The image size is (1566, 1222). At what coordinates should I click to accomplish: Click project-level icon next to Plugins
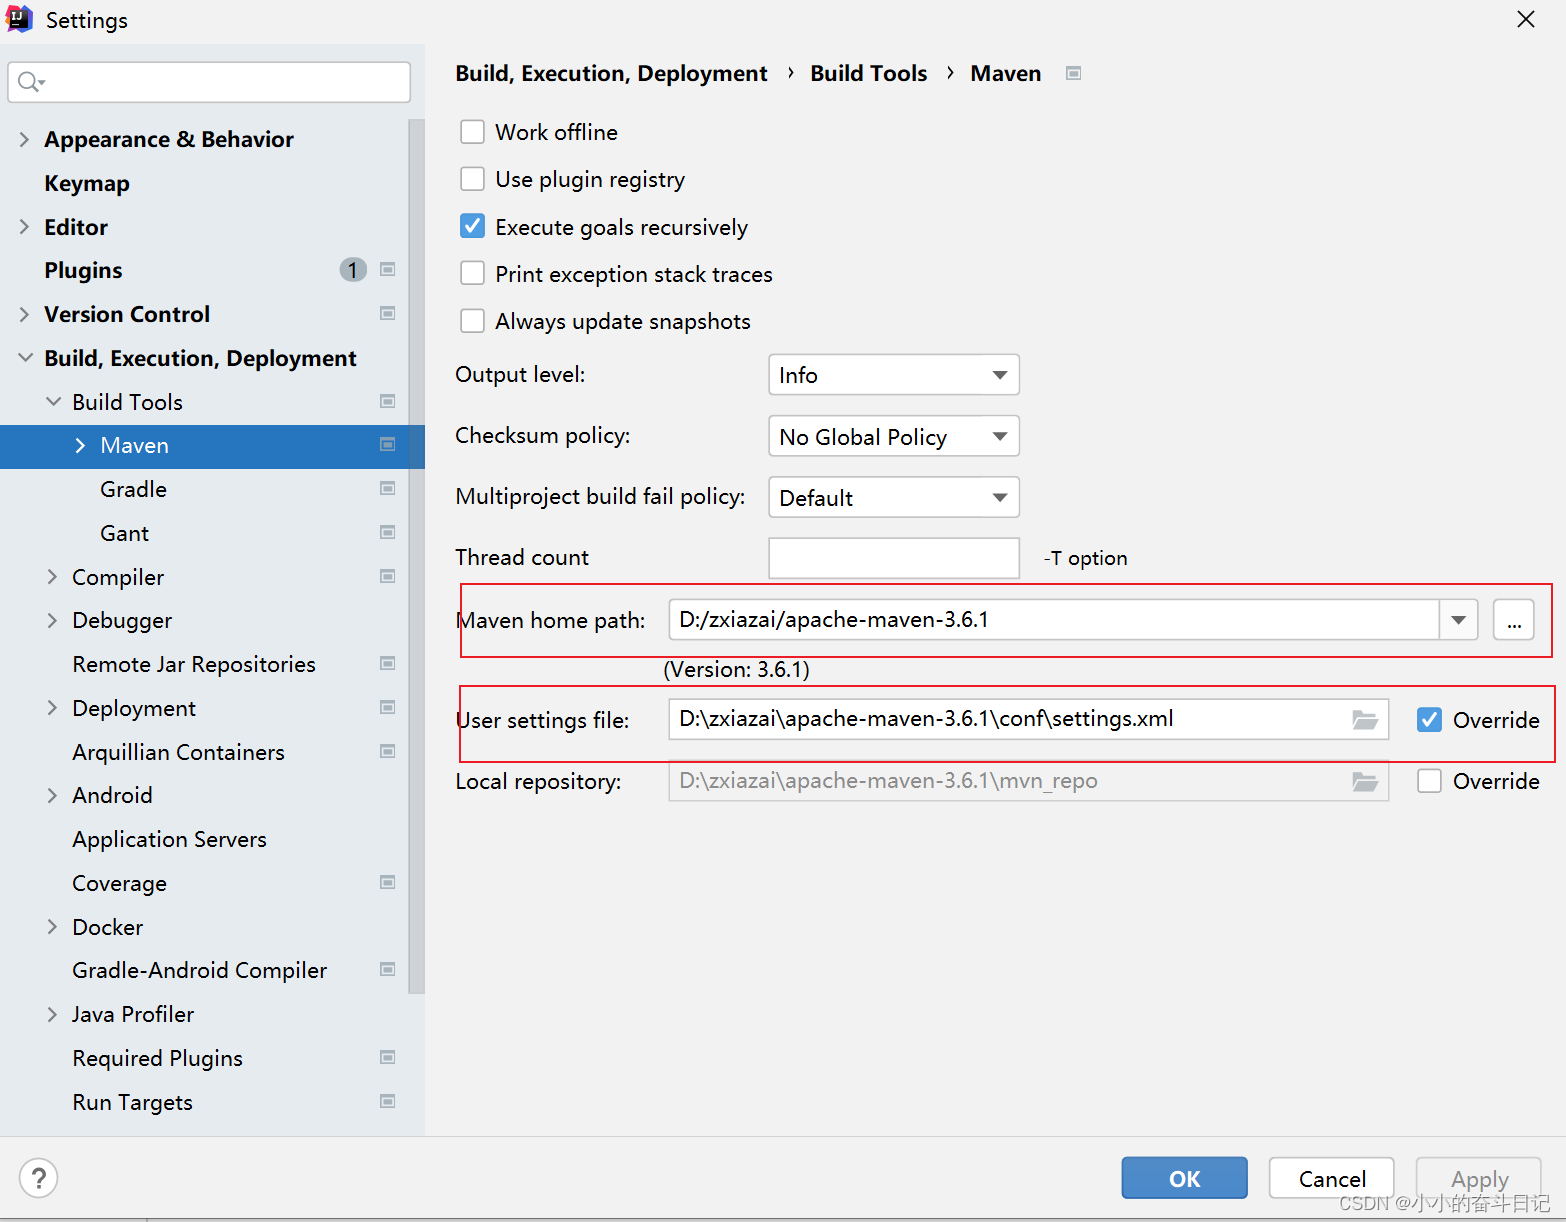pos(388,270)
